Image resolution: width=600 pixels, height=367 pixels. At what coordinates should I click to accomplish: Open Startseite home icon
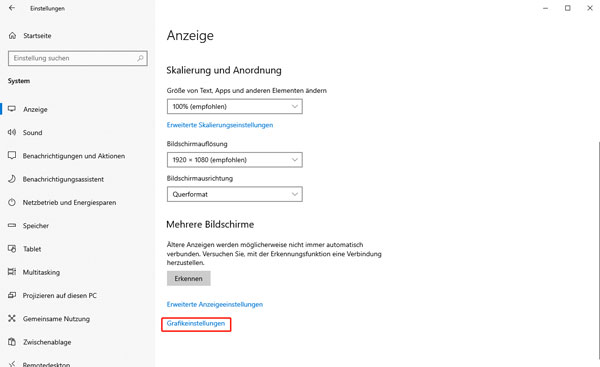(12, 36)
